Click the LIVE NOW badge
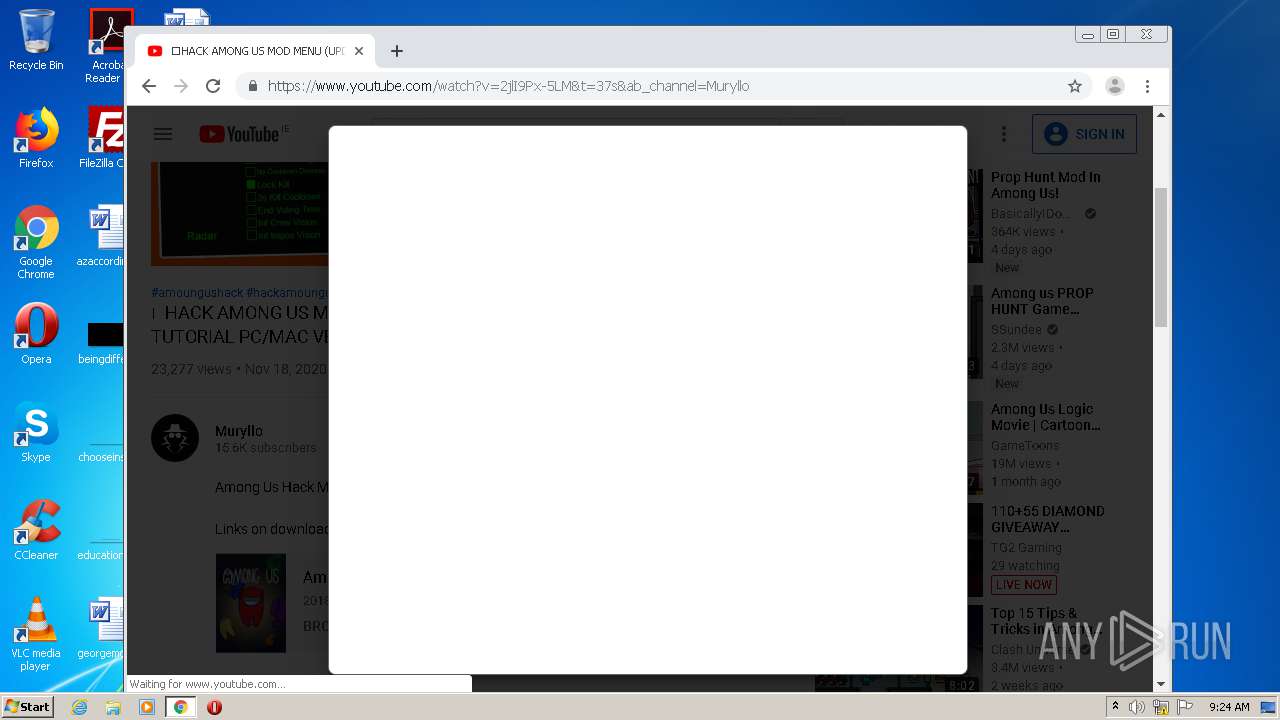 point(1024,585)
